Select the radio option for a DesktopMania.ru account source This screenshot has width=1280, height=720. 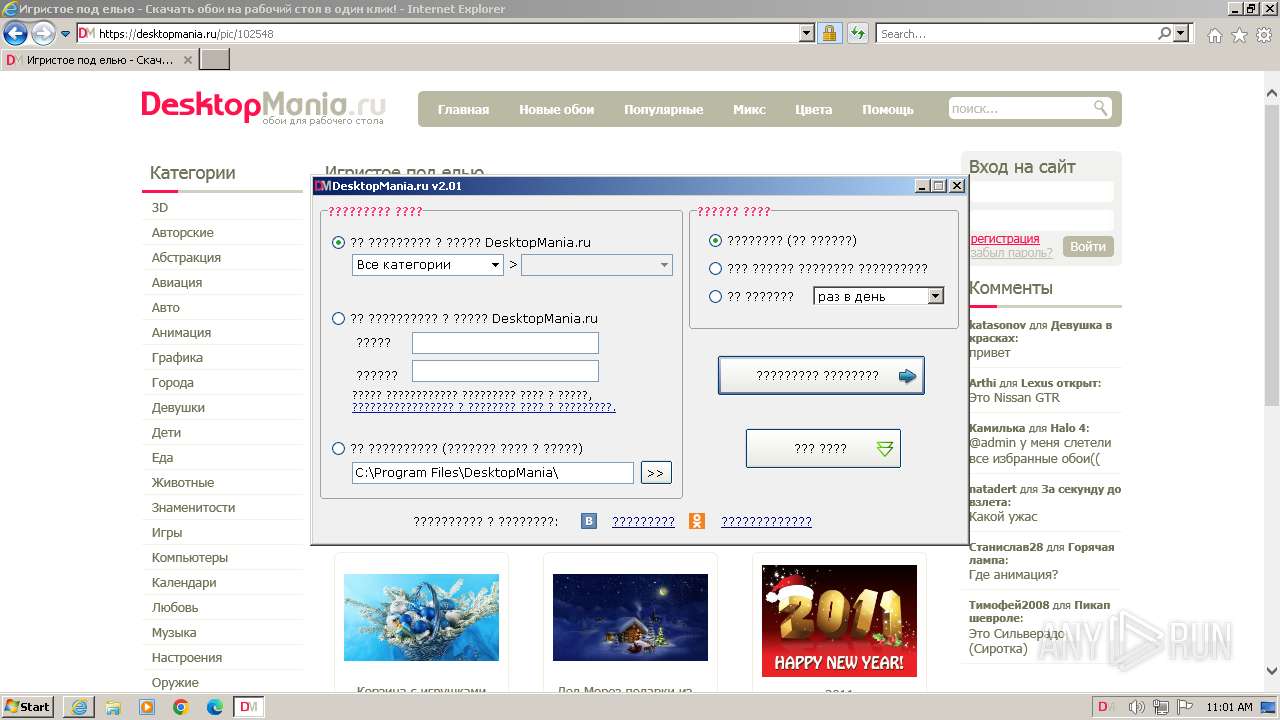coord(338,319)
